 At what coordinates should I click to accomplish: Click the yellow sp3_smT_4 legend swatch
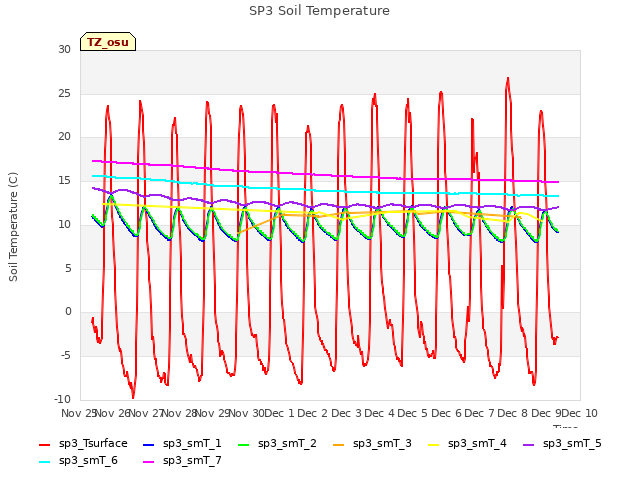(x=433, y=444)
